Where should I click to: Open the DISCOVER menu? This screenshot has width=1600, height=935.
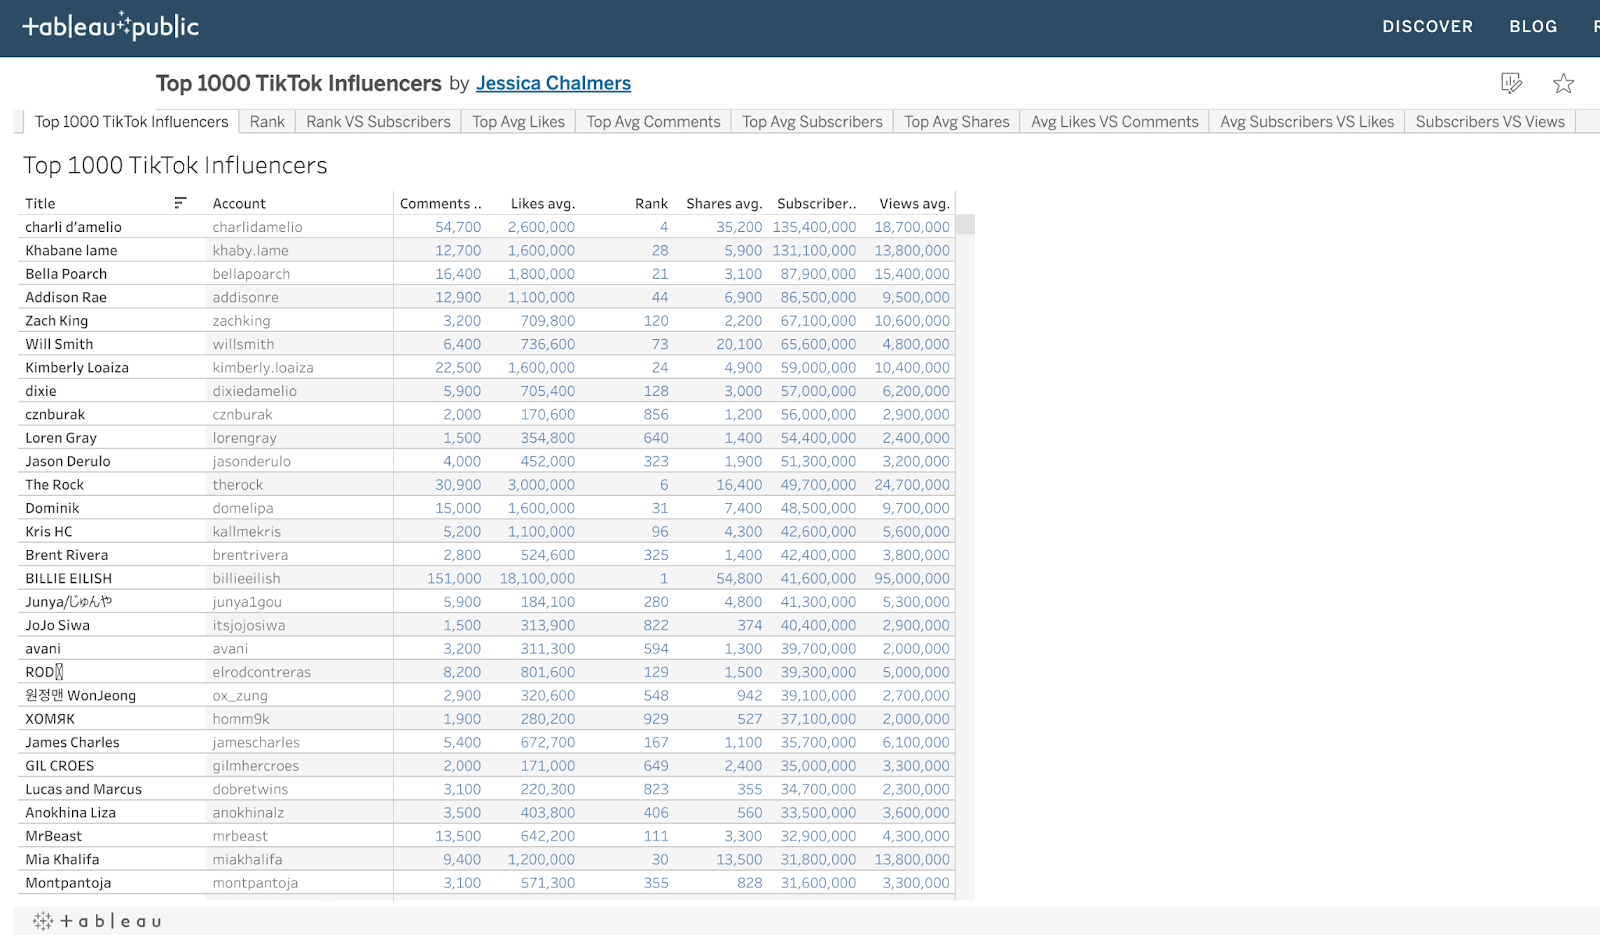[x=1427, y=27]
